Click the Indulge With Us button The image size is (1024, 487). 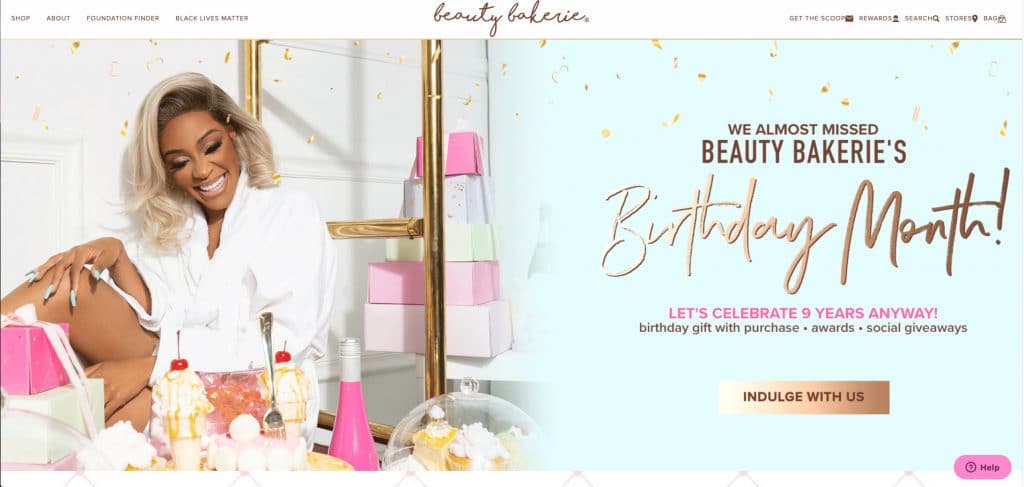point(804,397)
